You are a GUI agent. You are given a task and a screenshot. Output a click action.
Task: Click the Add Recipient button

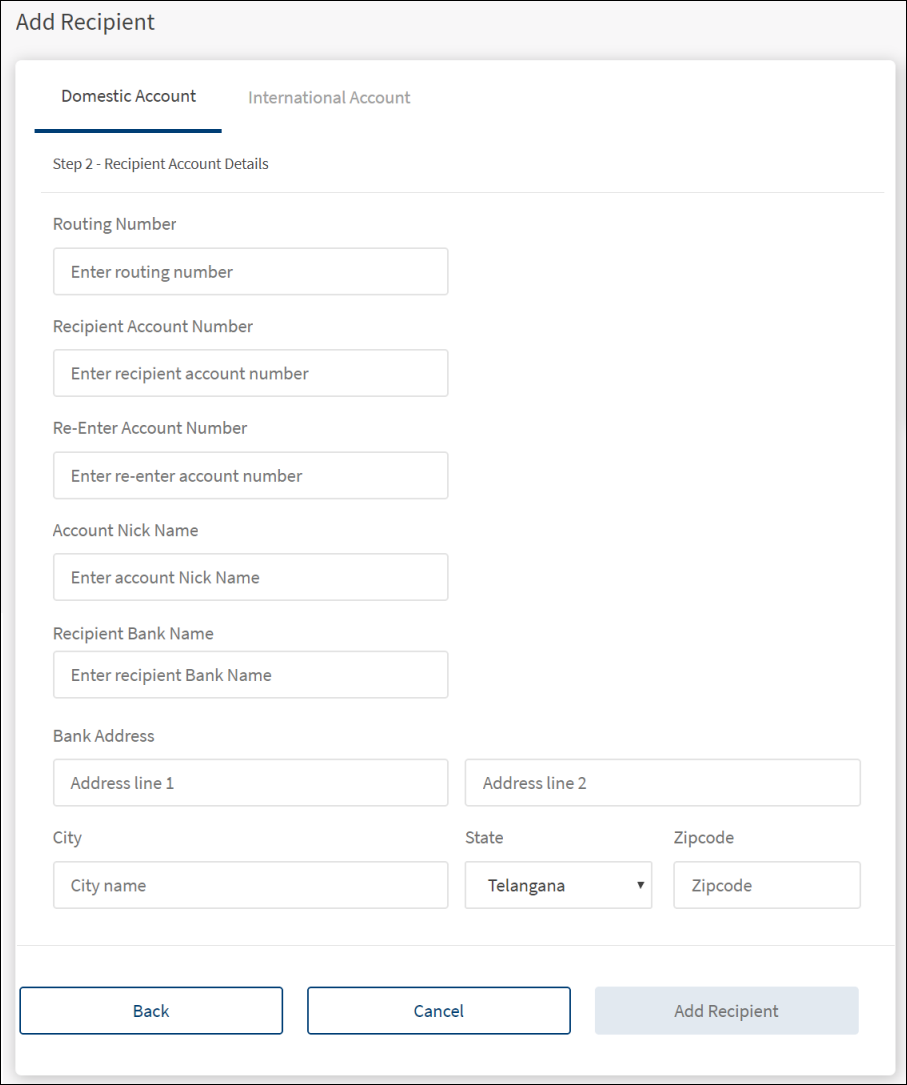(x=726, y=1011)
